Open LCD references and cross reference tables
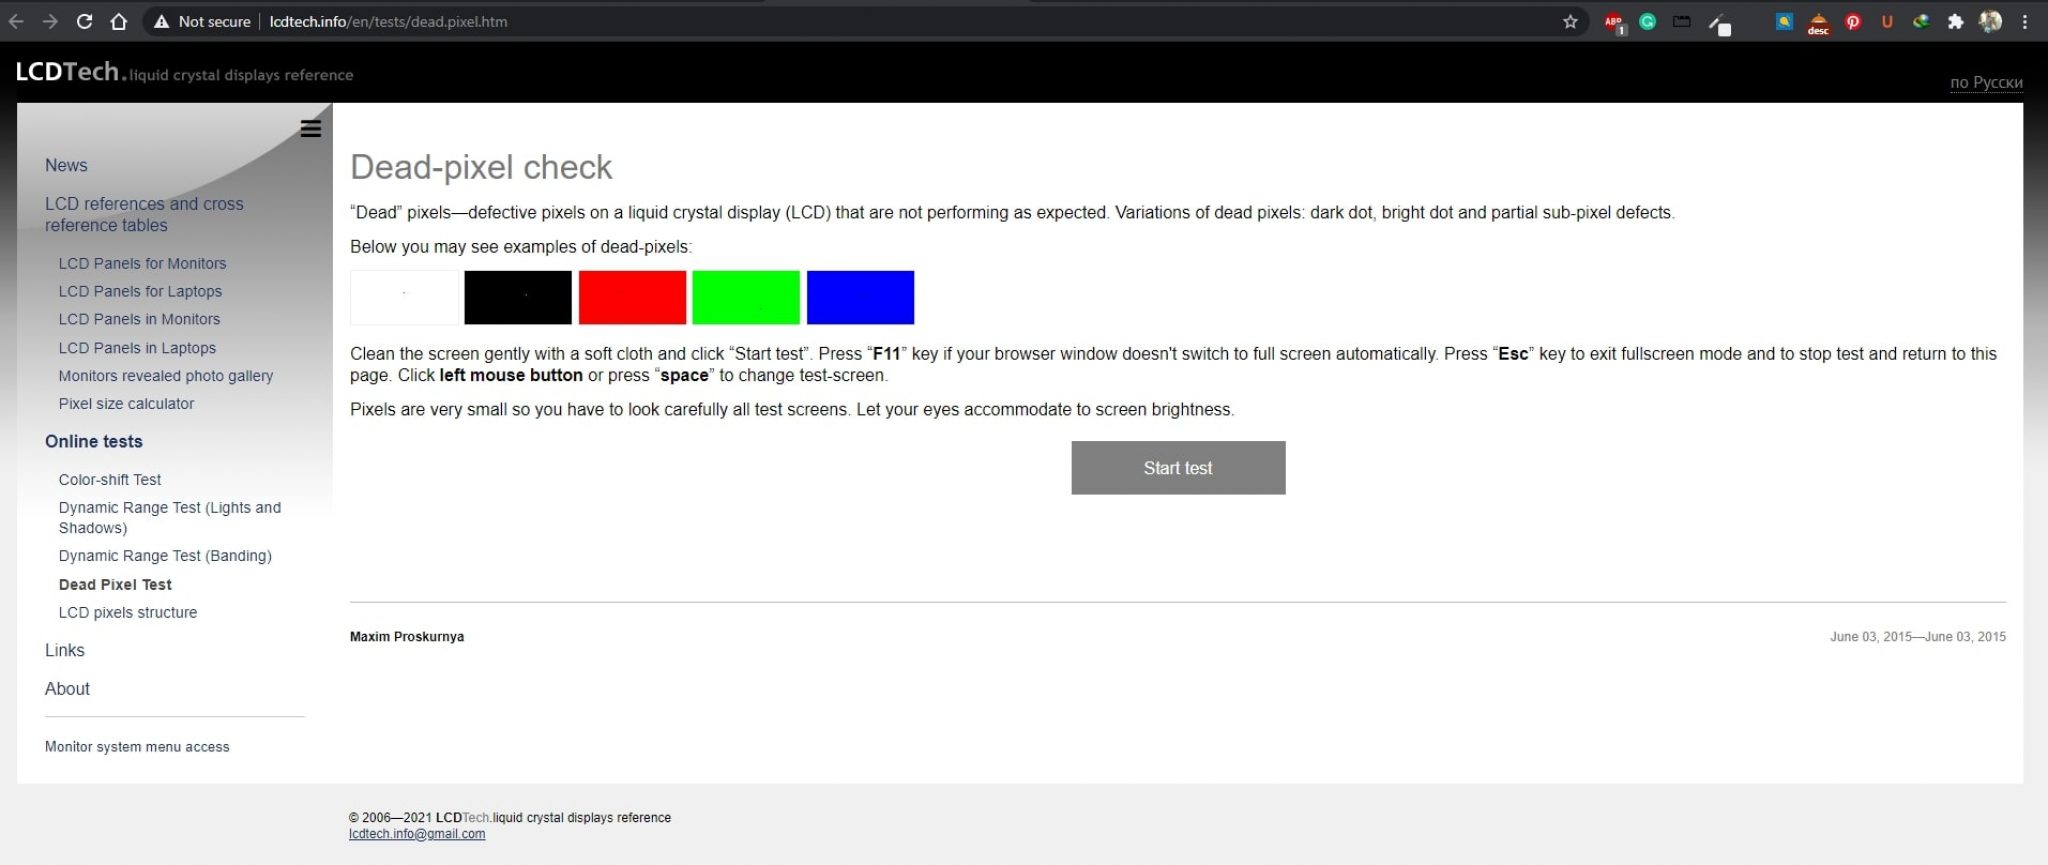Image resolution: width=2048 pixels, height=865 pixels. [x=144, y=214]
